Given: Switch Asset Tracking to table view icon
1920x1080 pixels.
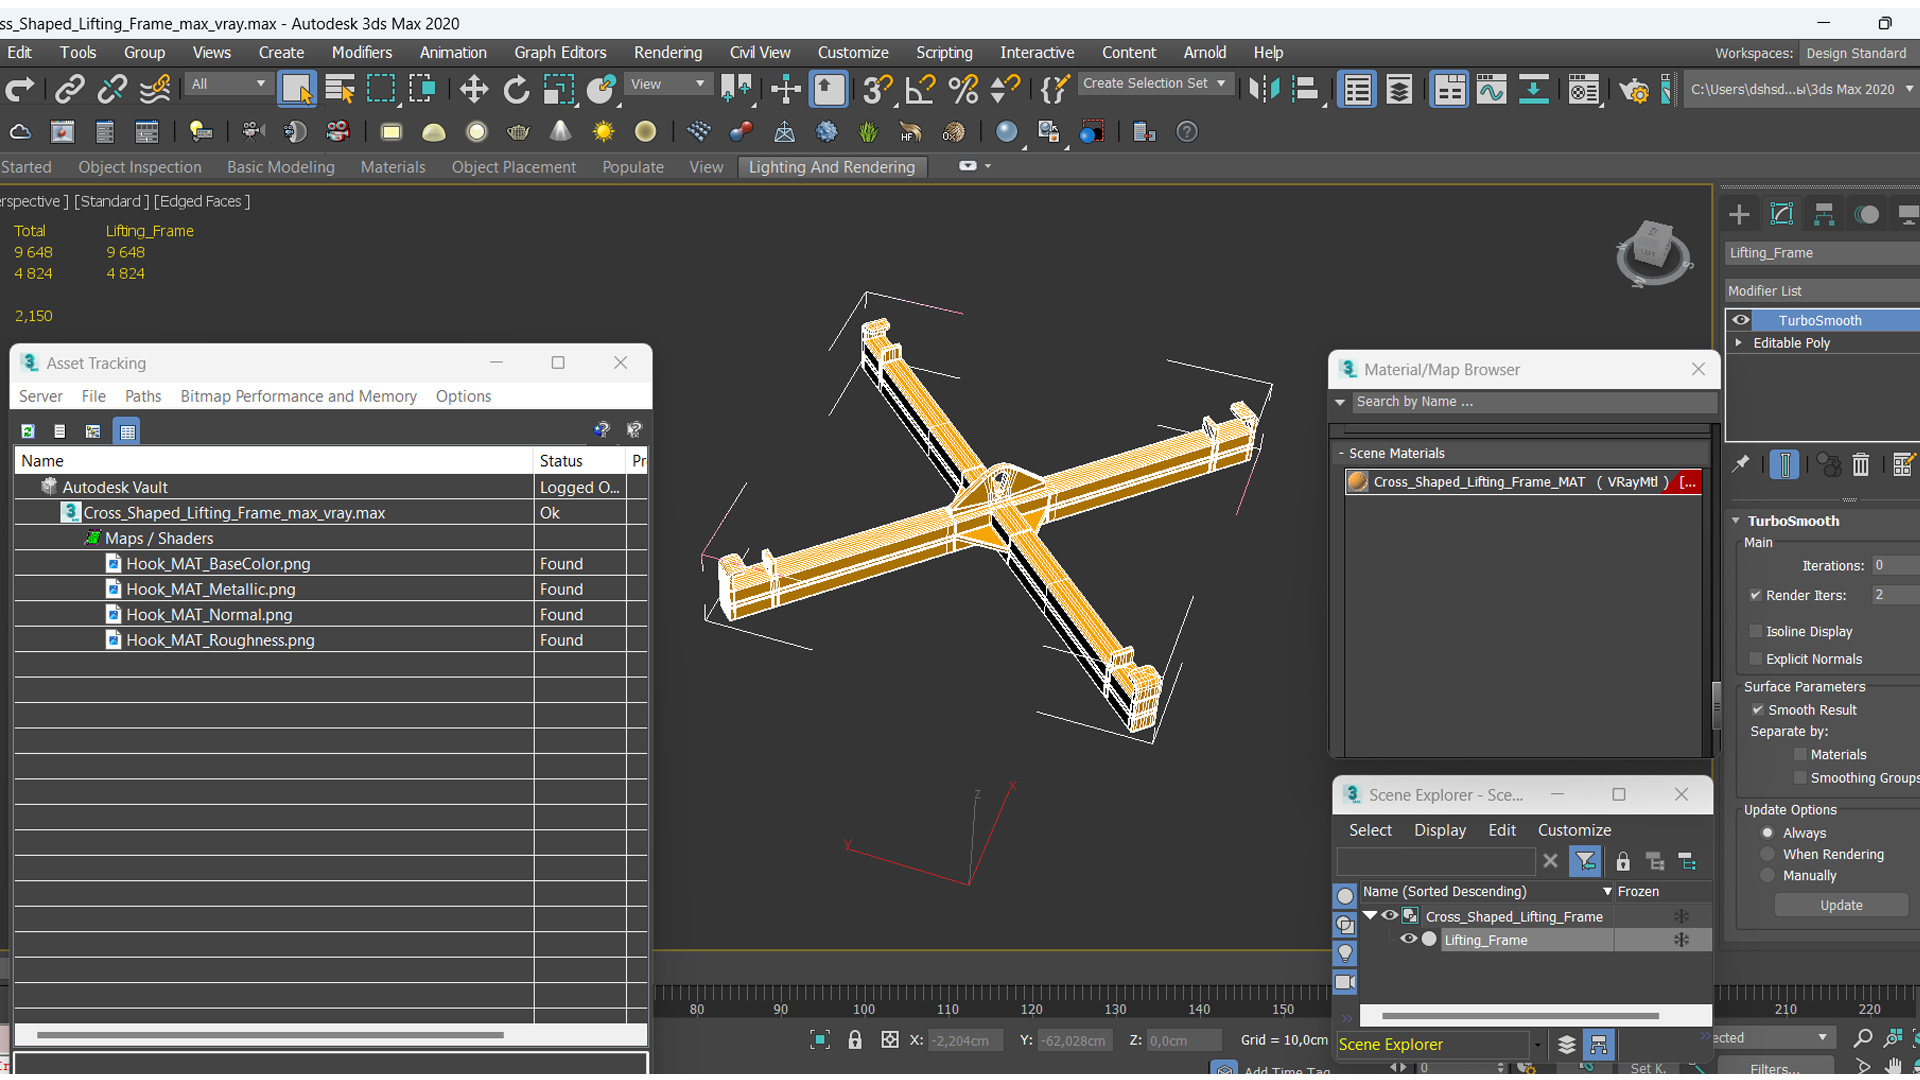Looking at the screenshot, I should point(127,431).
